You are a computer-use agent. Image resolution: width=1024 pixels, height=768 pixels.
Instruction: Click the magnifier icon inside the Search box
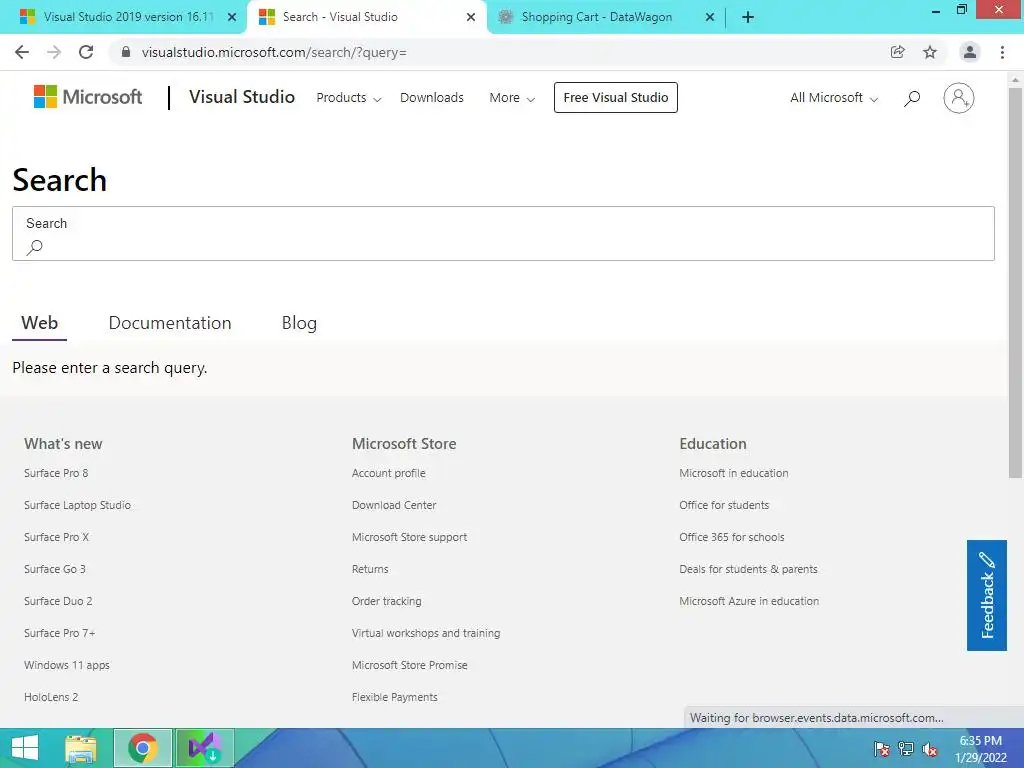point(35,248)
